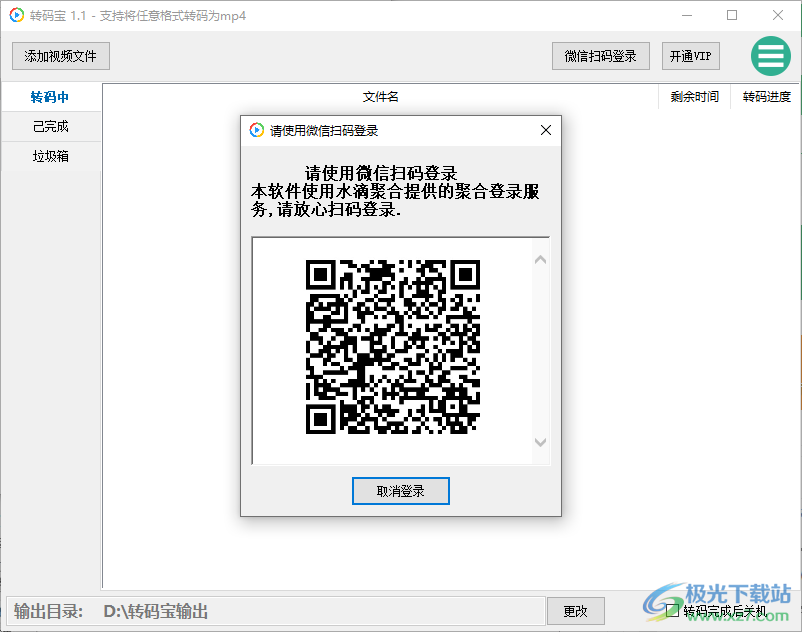
Task: Click the 剩余时间 column header
Action: (x=695, y=97)
